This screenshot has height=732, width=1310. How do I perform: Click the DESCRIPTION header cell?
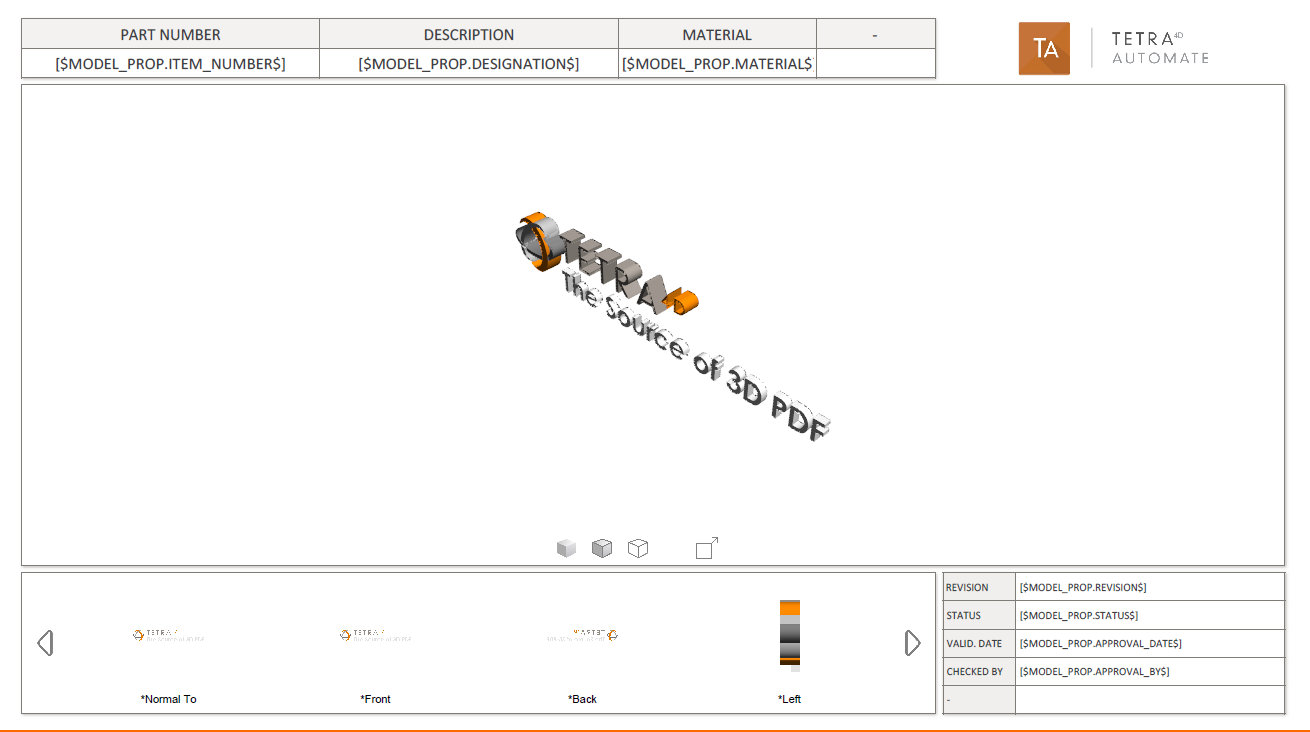[469, 34]
